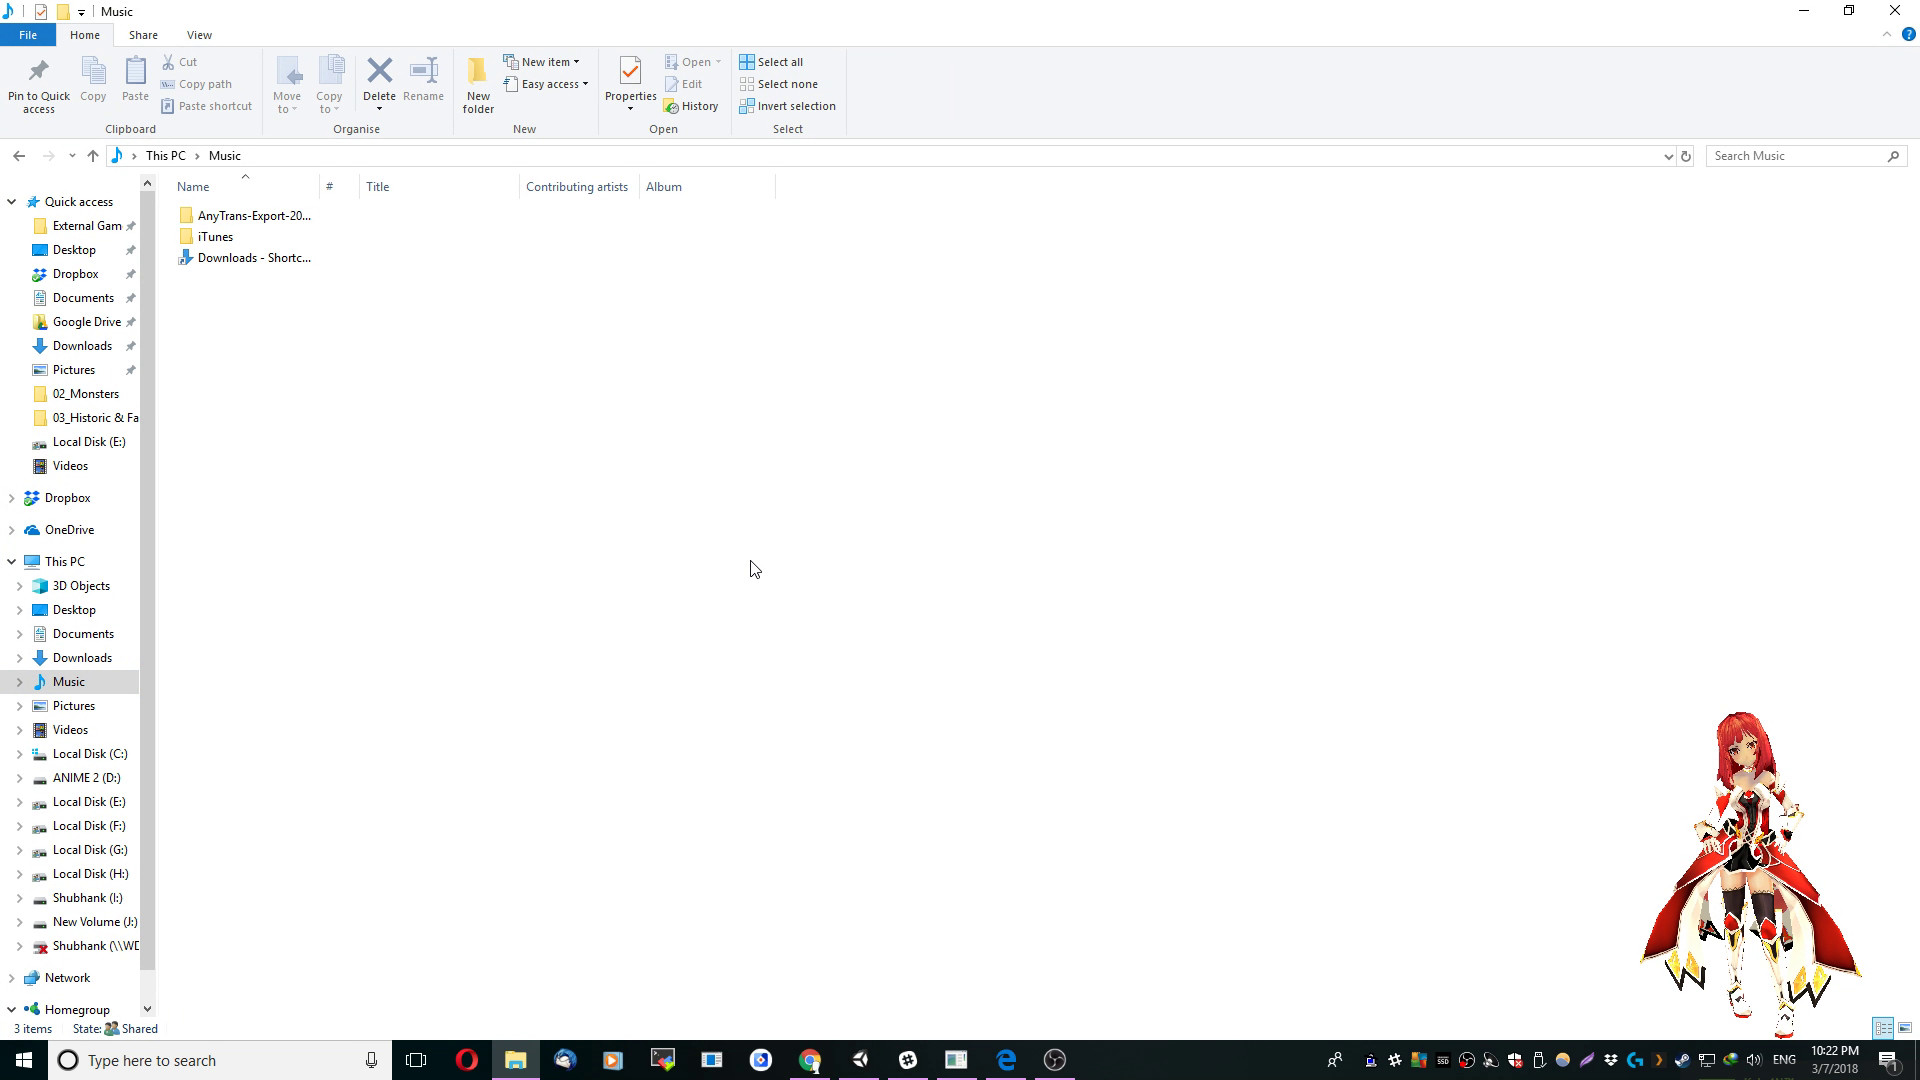Open the Steam icon in system tray
The image size is (1920, 1080).
[x=1681, y=1060]
